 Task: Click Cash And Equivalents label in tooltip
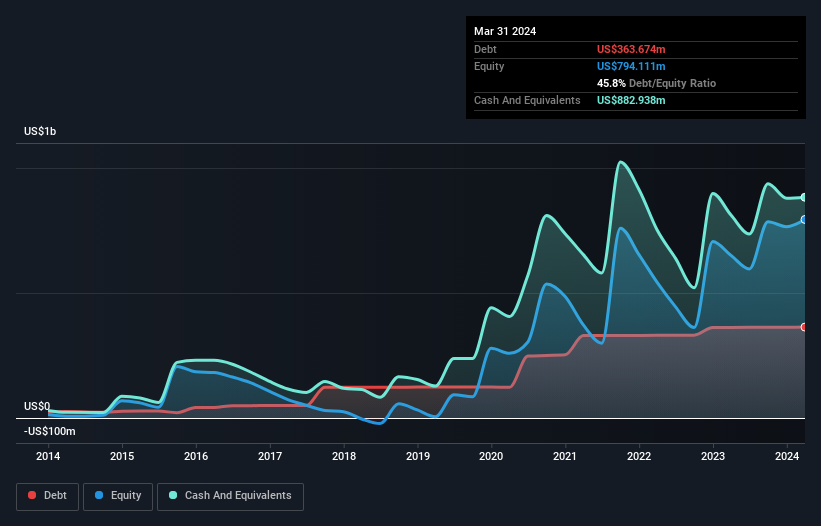[x=527, y=100]
